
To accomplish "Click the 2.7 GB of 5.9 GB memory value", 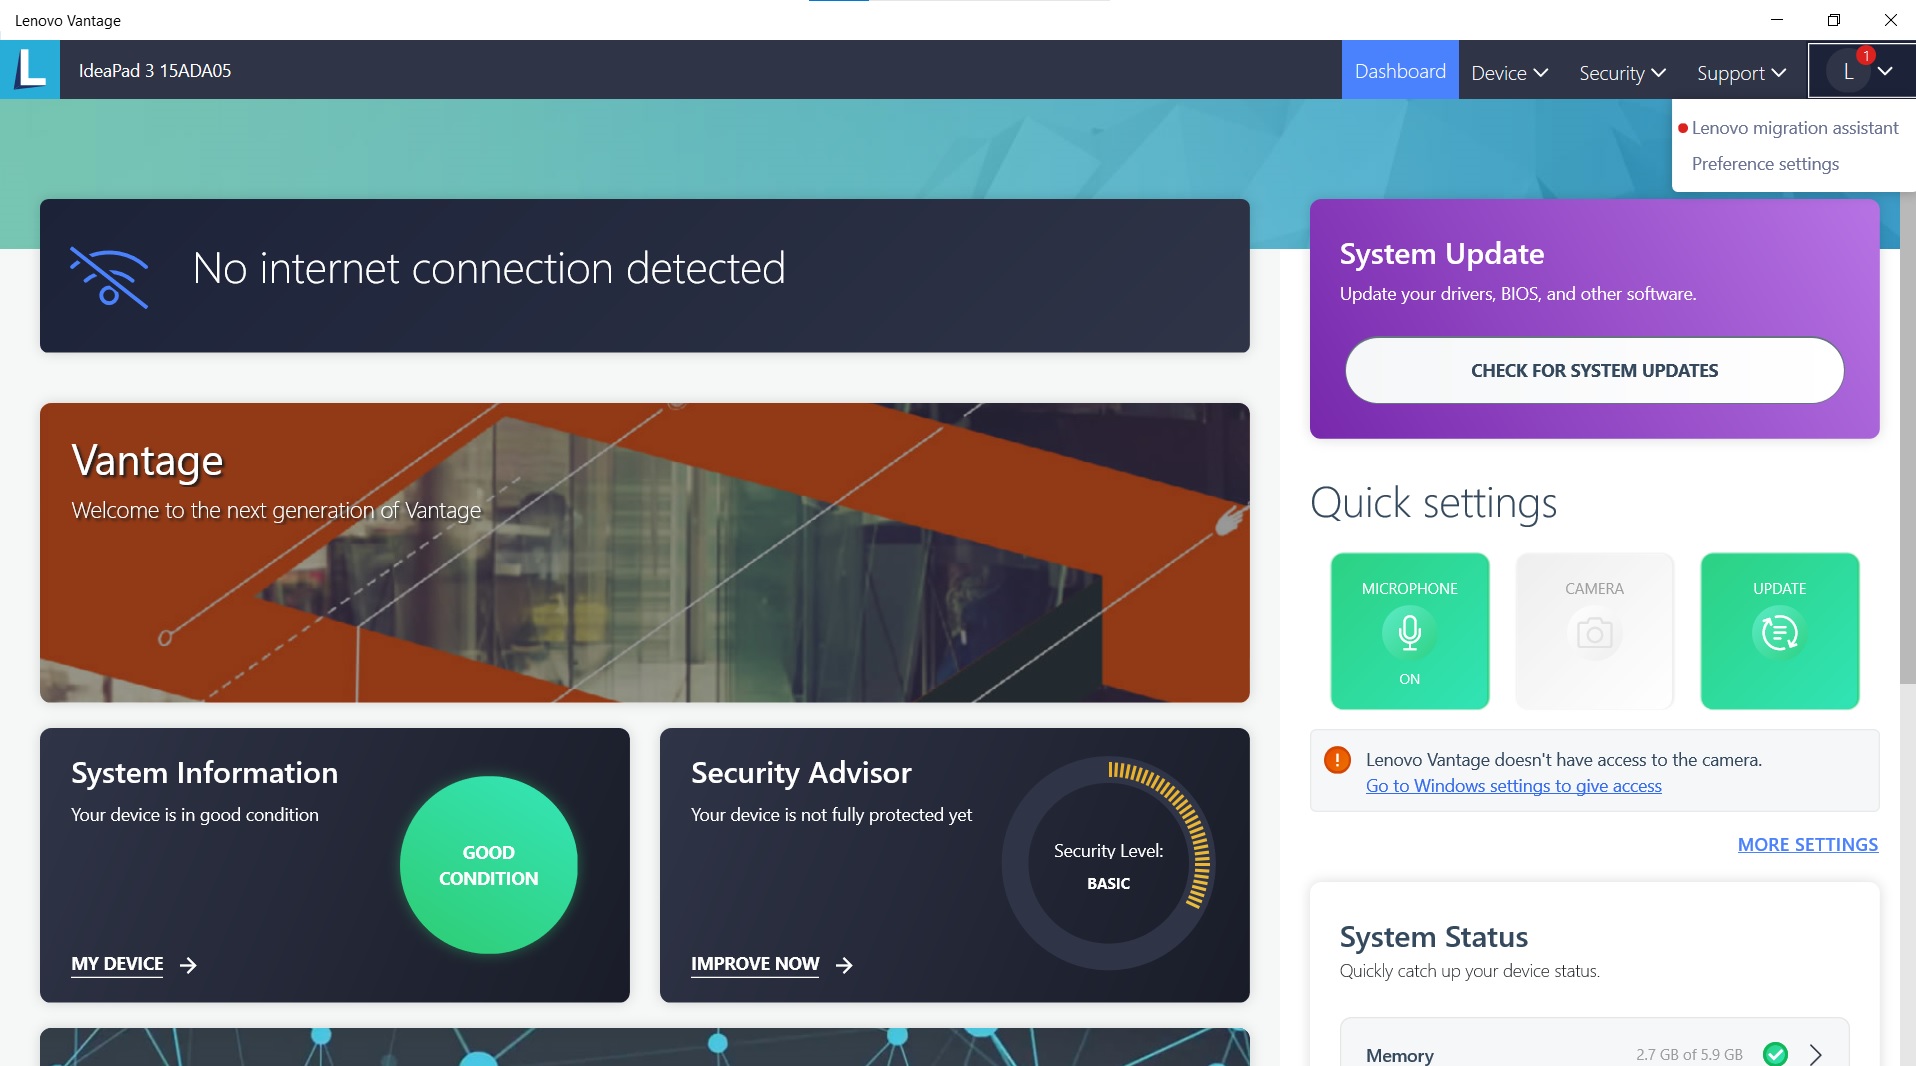I will 1689,1055.
